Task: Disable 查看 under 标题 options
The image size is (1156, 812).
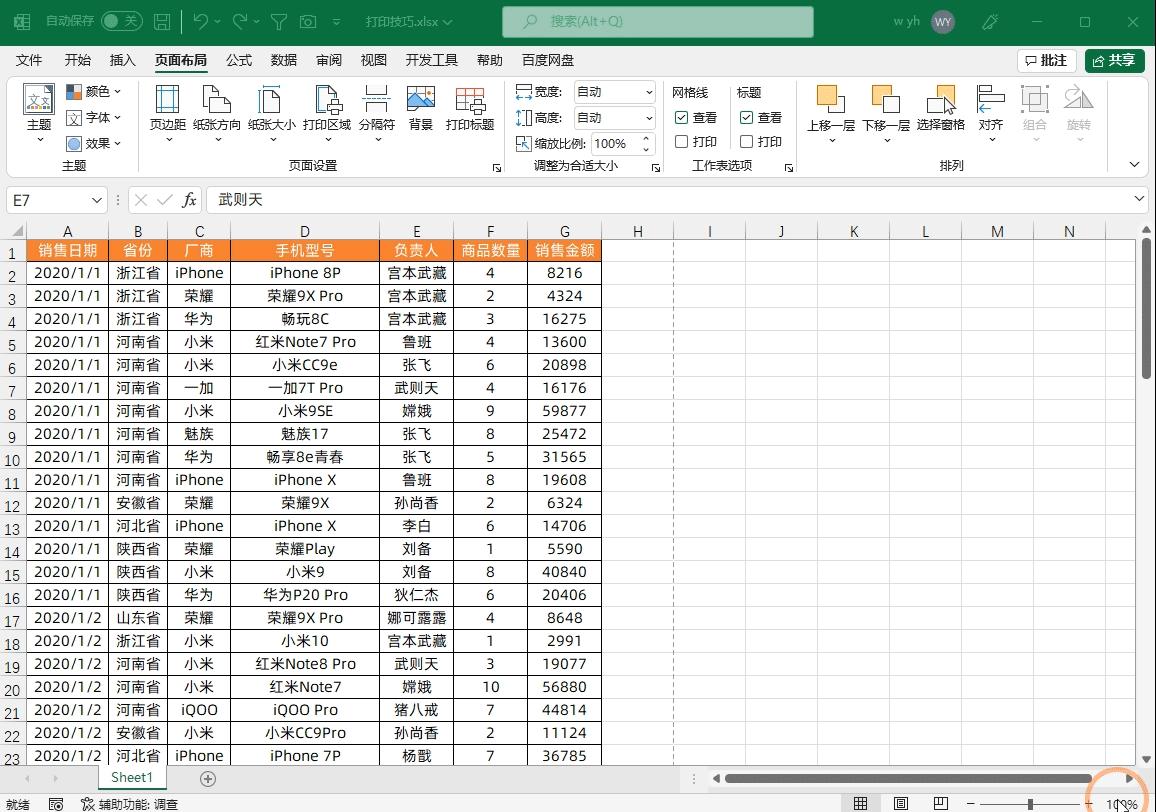Action: (746, 117)
